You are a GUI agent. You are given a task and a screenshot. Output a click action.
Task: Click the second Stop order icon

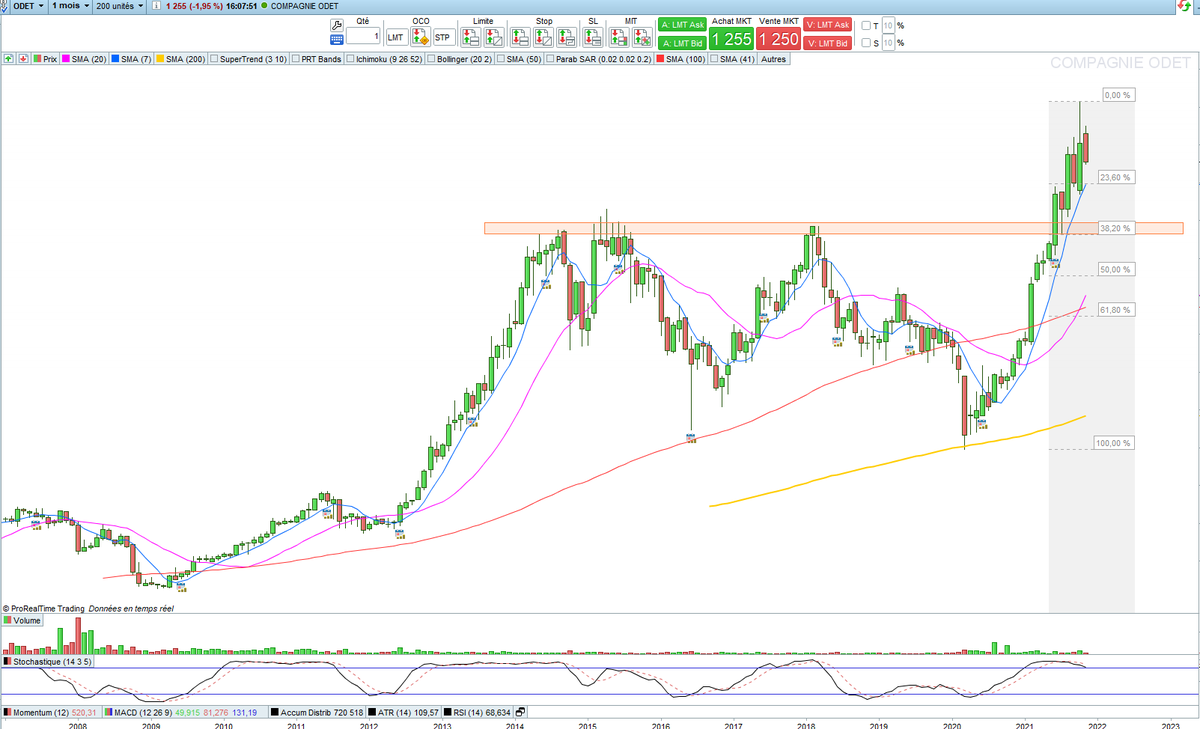click(x=543, y=38)
